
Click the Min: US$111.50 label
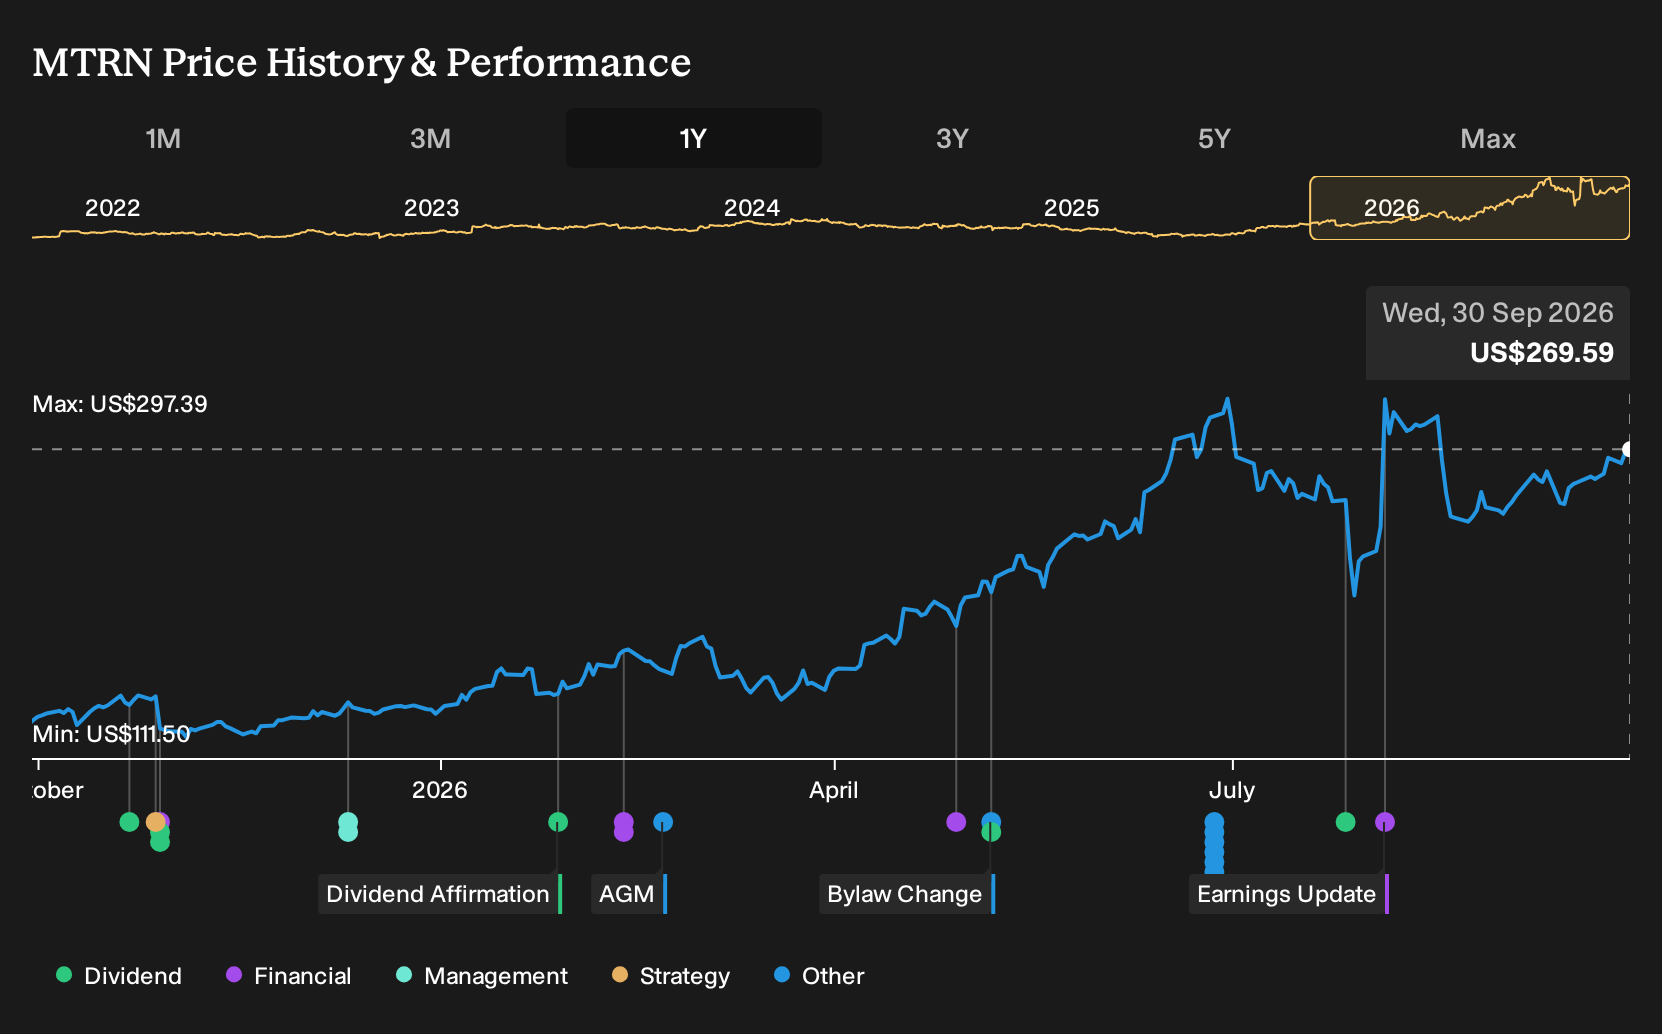pyautogui.click(x=111, y=734)
